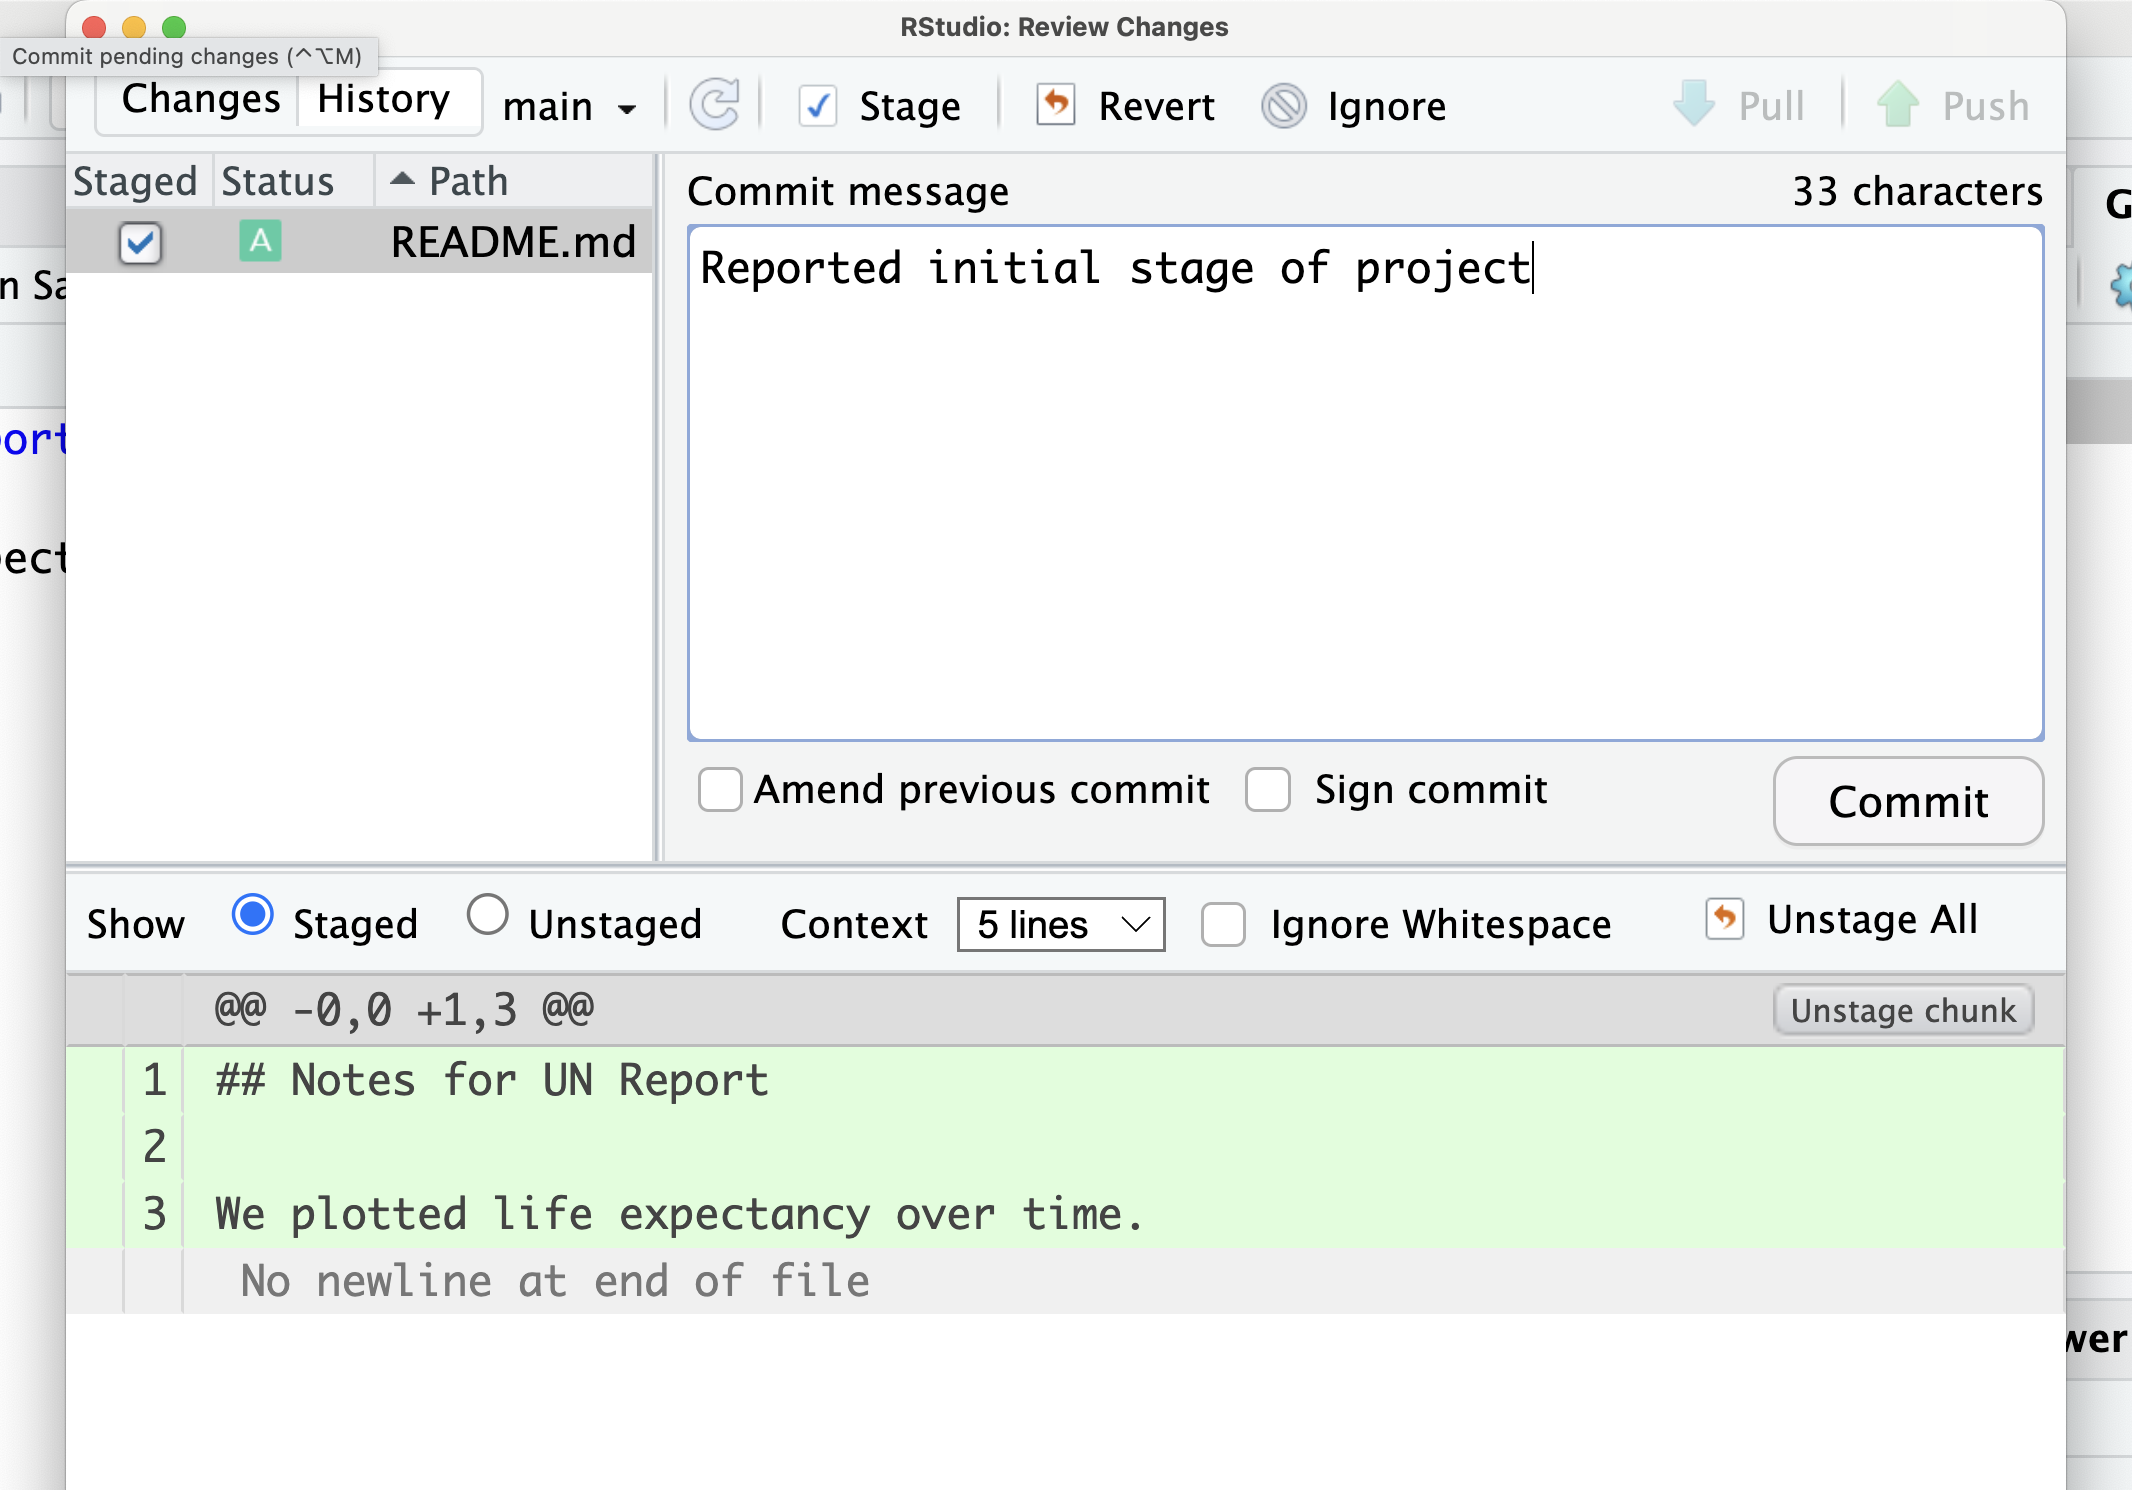Enable Amend previous commit checkbox
Image resolution: width=2132 pixels, height=1490 pixels.
tap(720, 790)
